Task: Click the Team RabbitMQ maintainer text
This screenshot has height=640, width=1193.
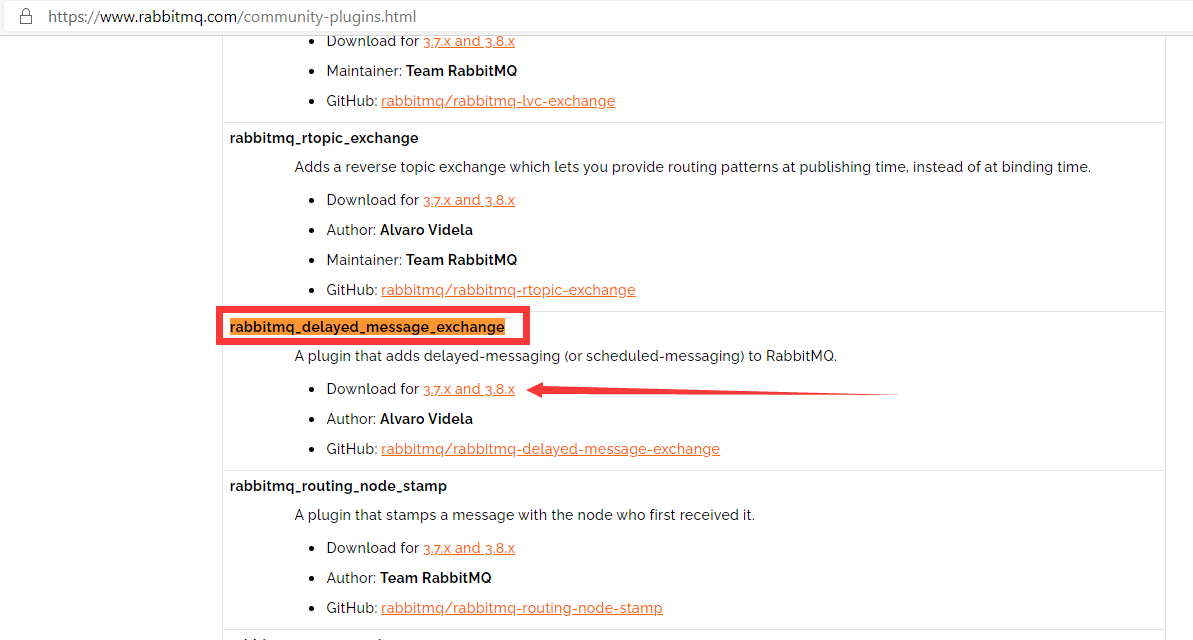Action: 461,259
